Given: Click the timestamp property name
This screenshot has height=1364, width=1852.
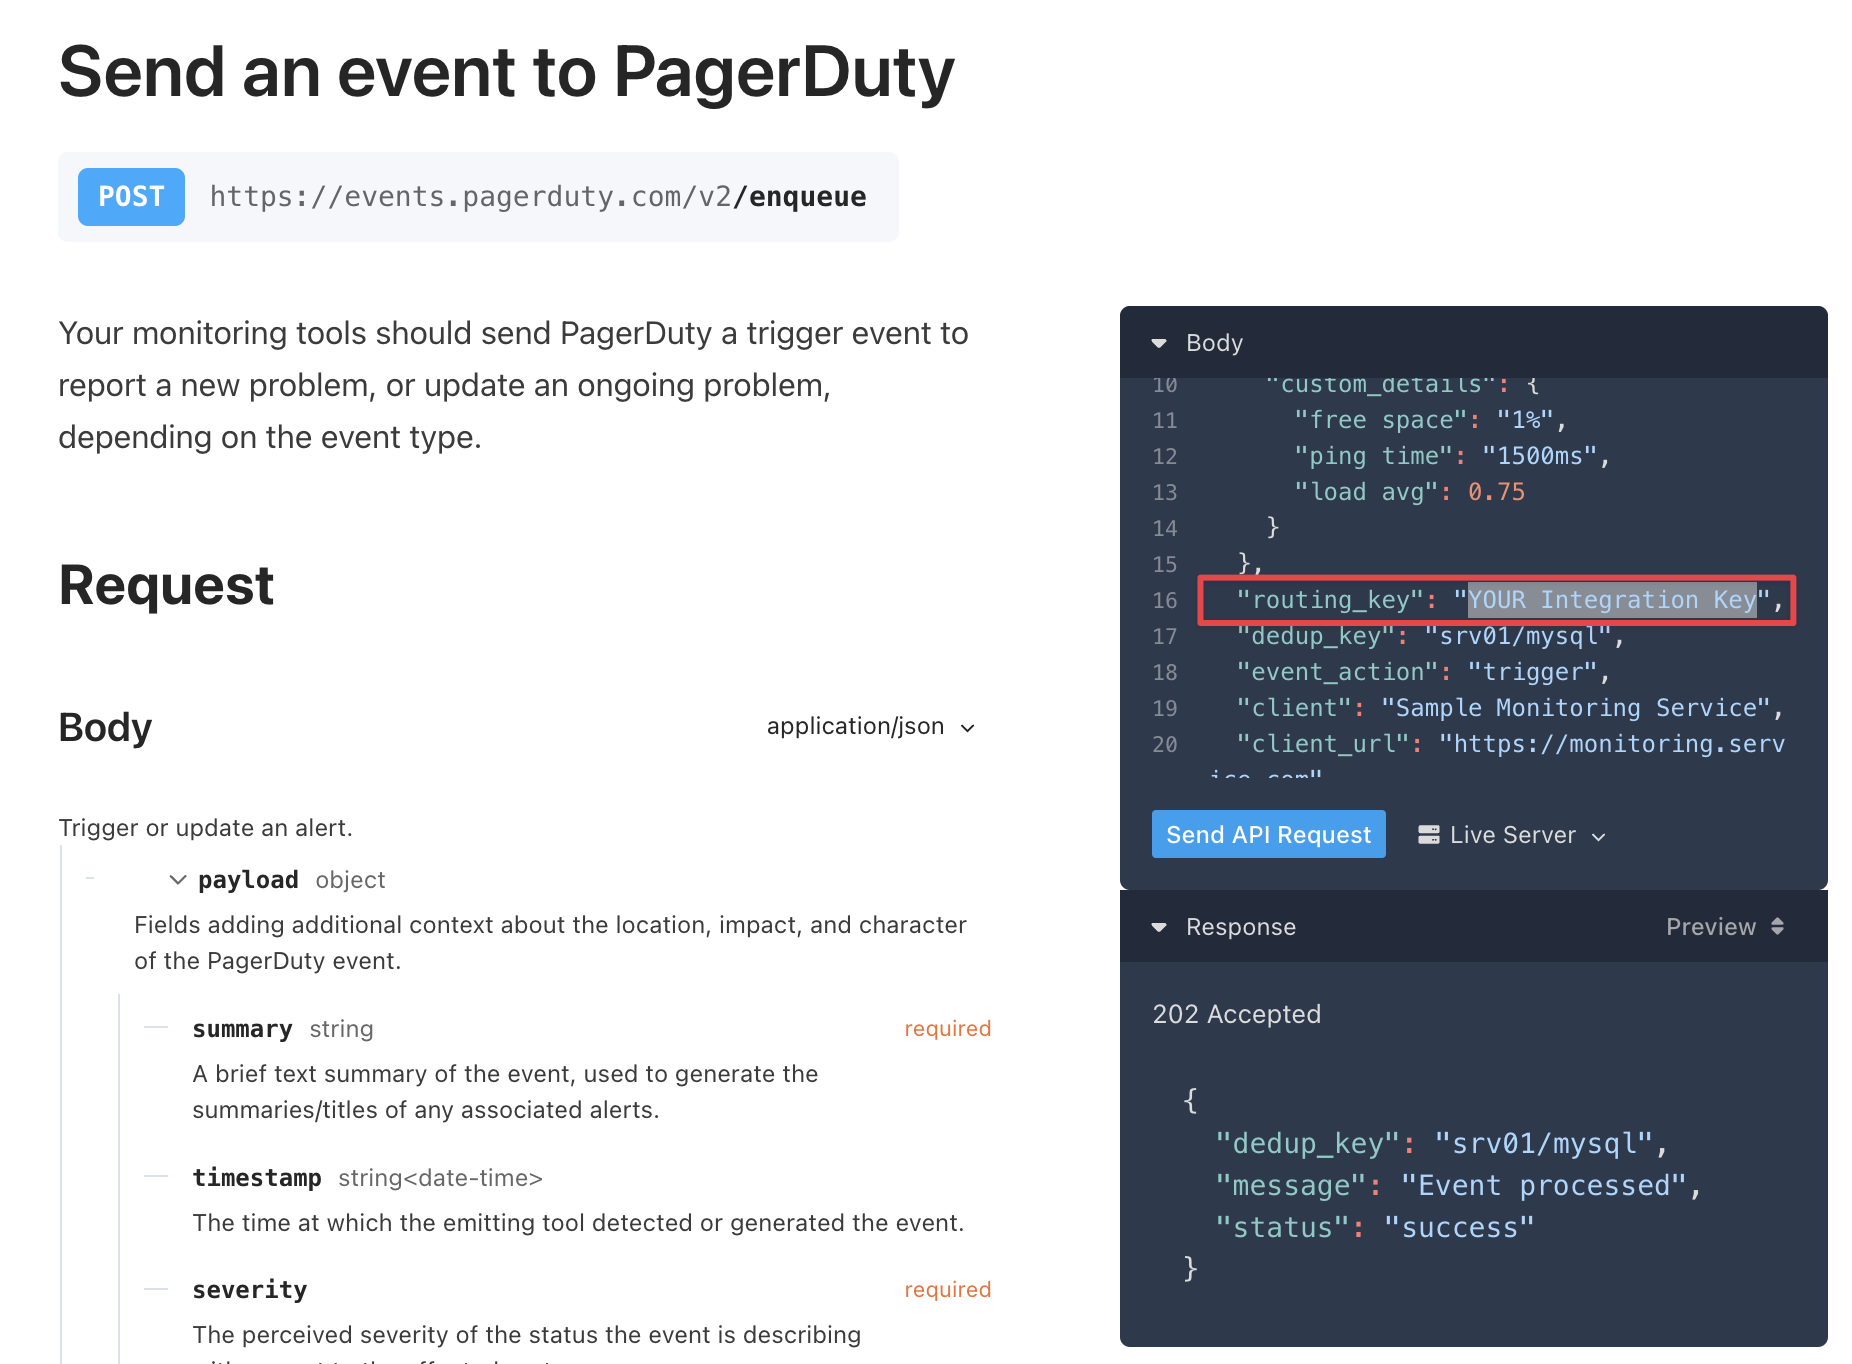Looking at the screenshot, I should 257,1178.
